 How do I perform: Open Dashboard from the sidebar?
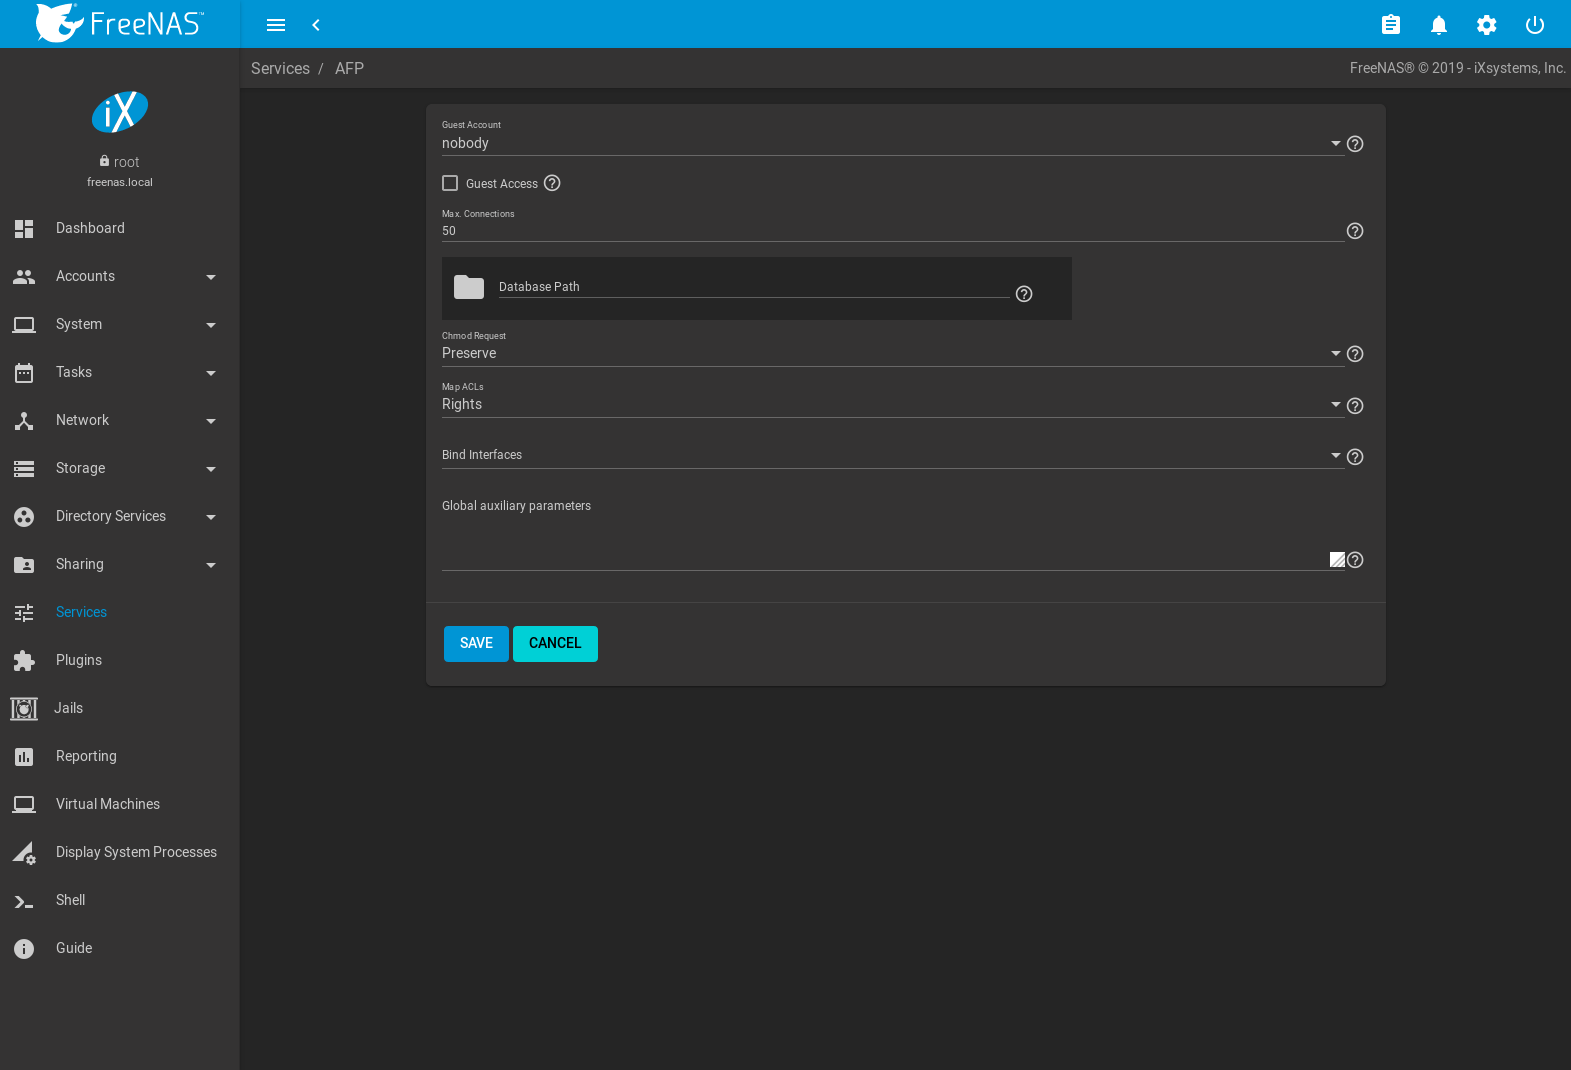pos(90,228)
